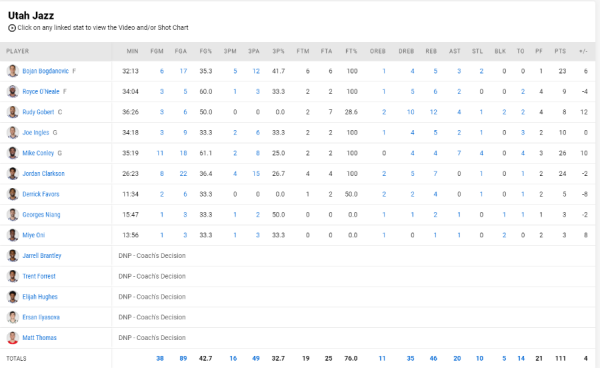Click Jordan Clarkson's 22 field goal attempts

183,174
